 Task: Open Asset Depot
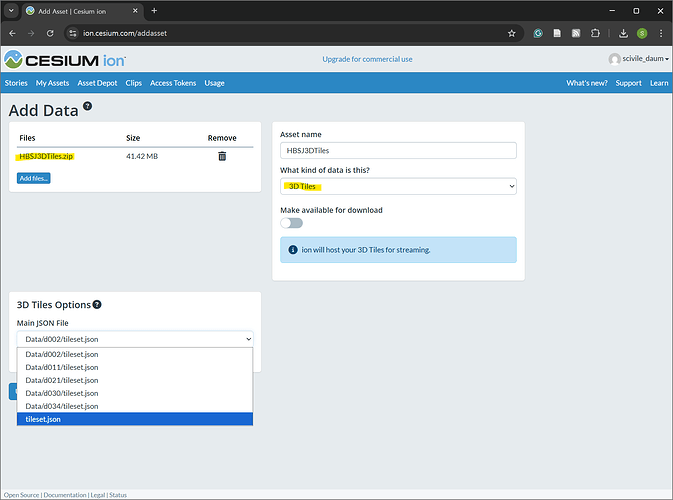tap(97, 83)
